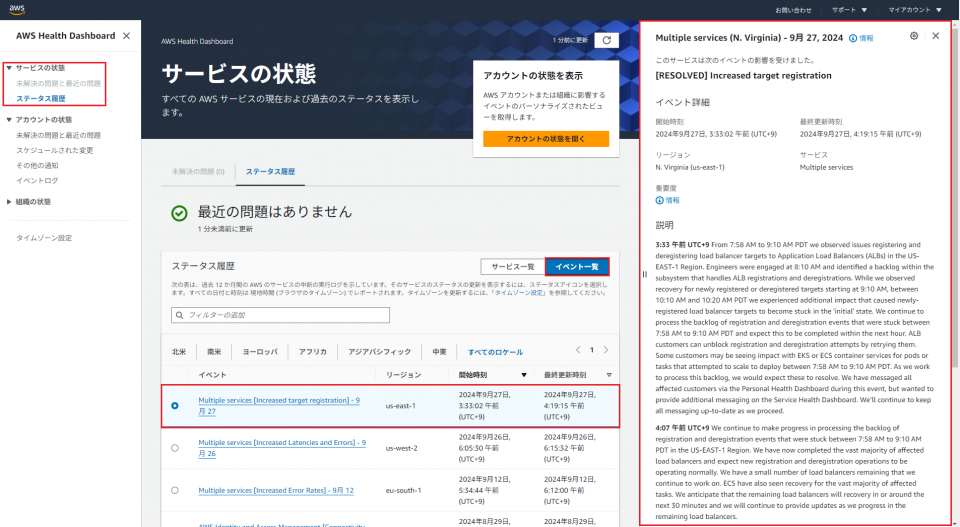The height and width of the screenshot is (527, 960).
Task: Collapse アカウントの状態 section
Action: click(9, 120)
